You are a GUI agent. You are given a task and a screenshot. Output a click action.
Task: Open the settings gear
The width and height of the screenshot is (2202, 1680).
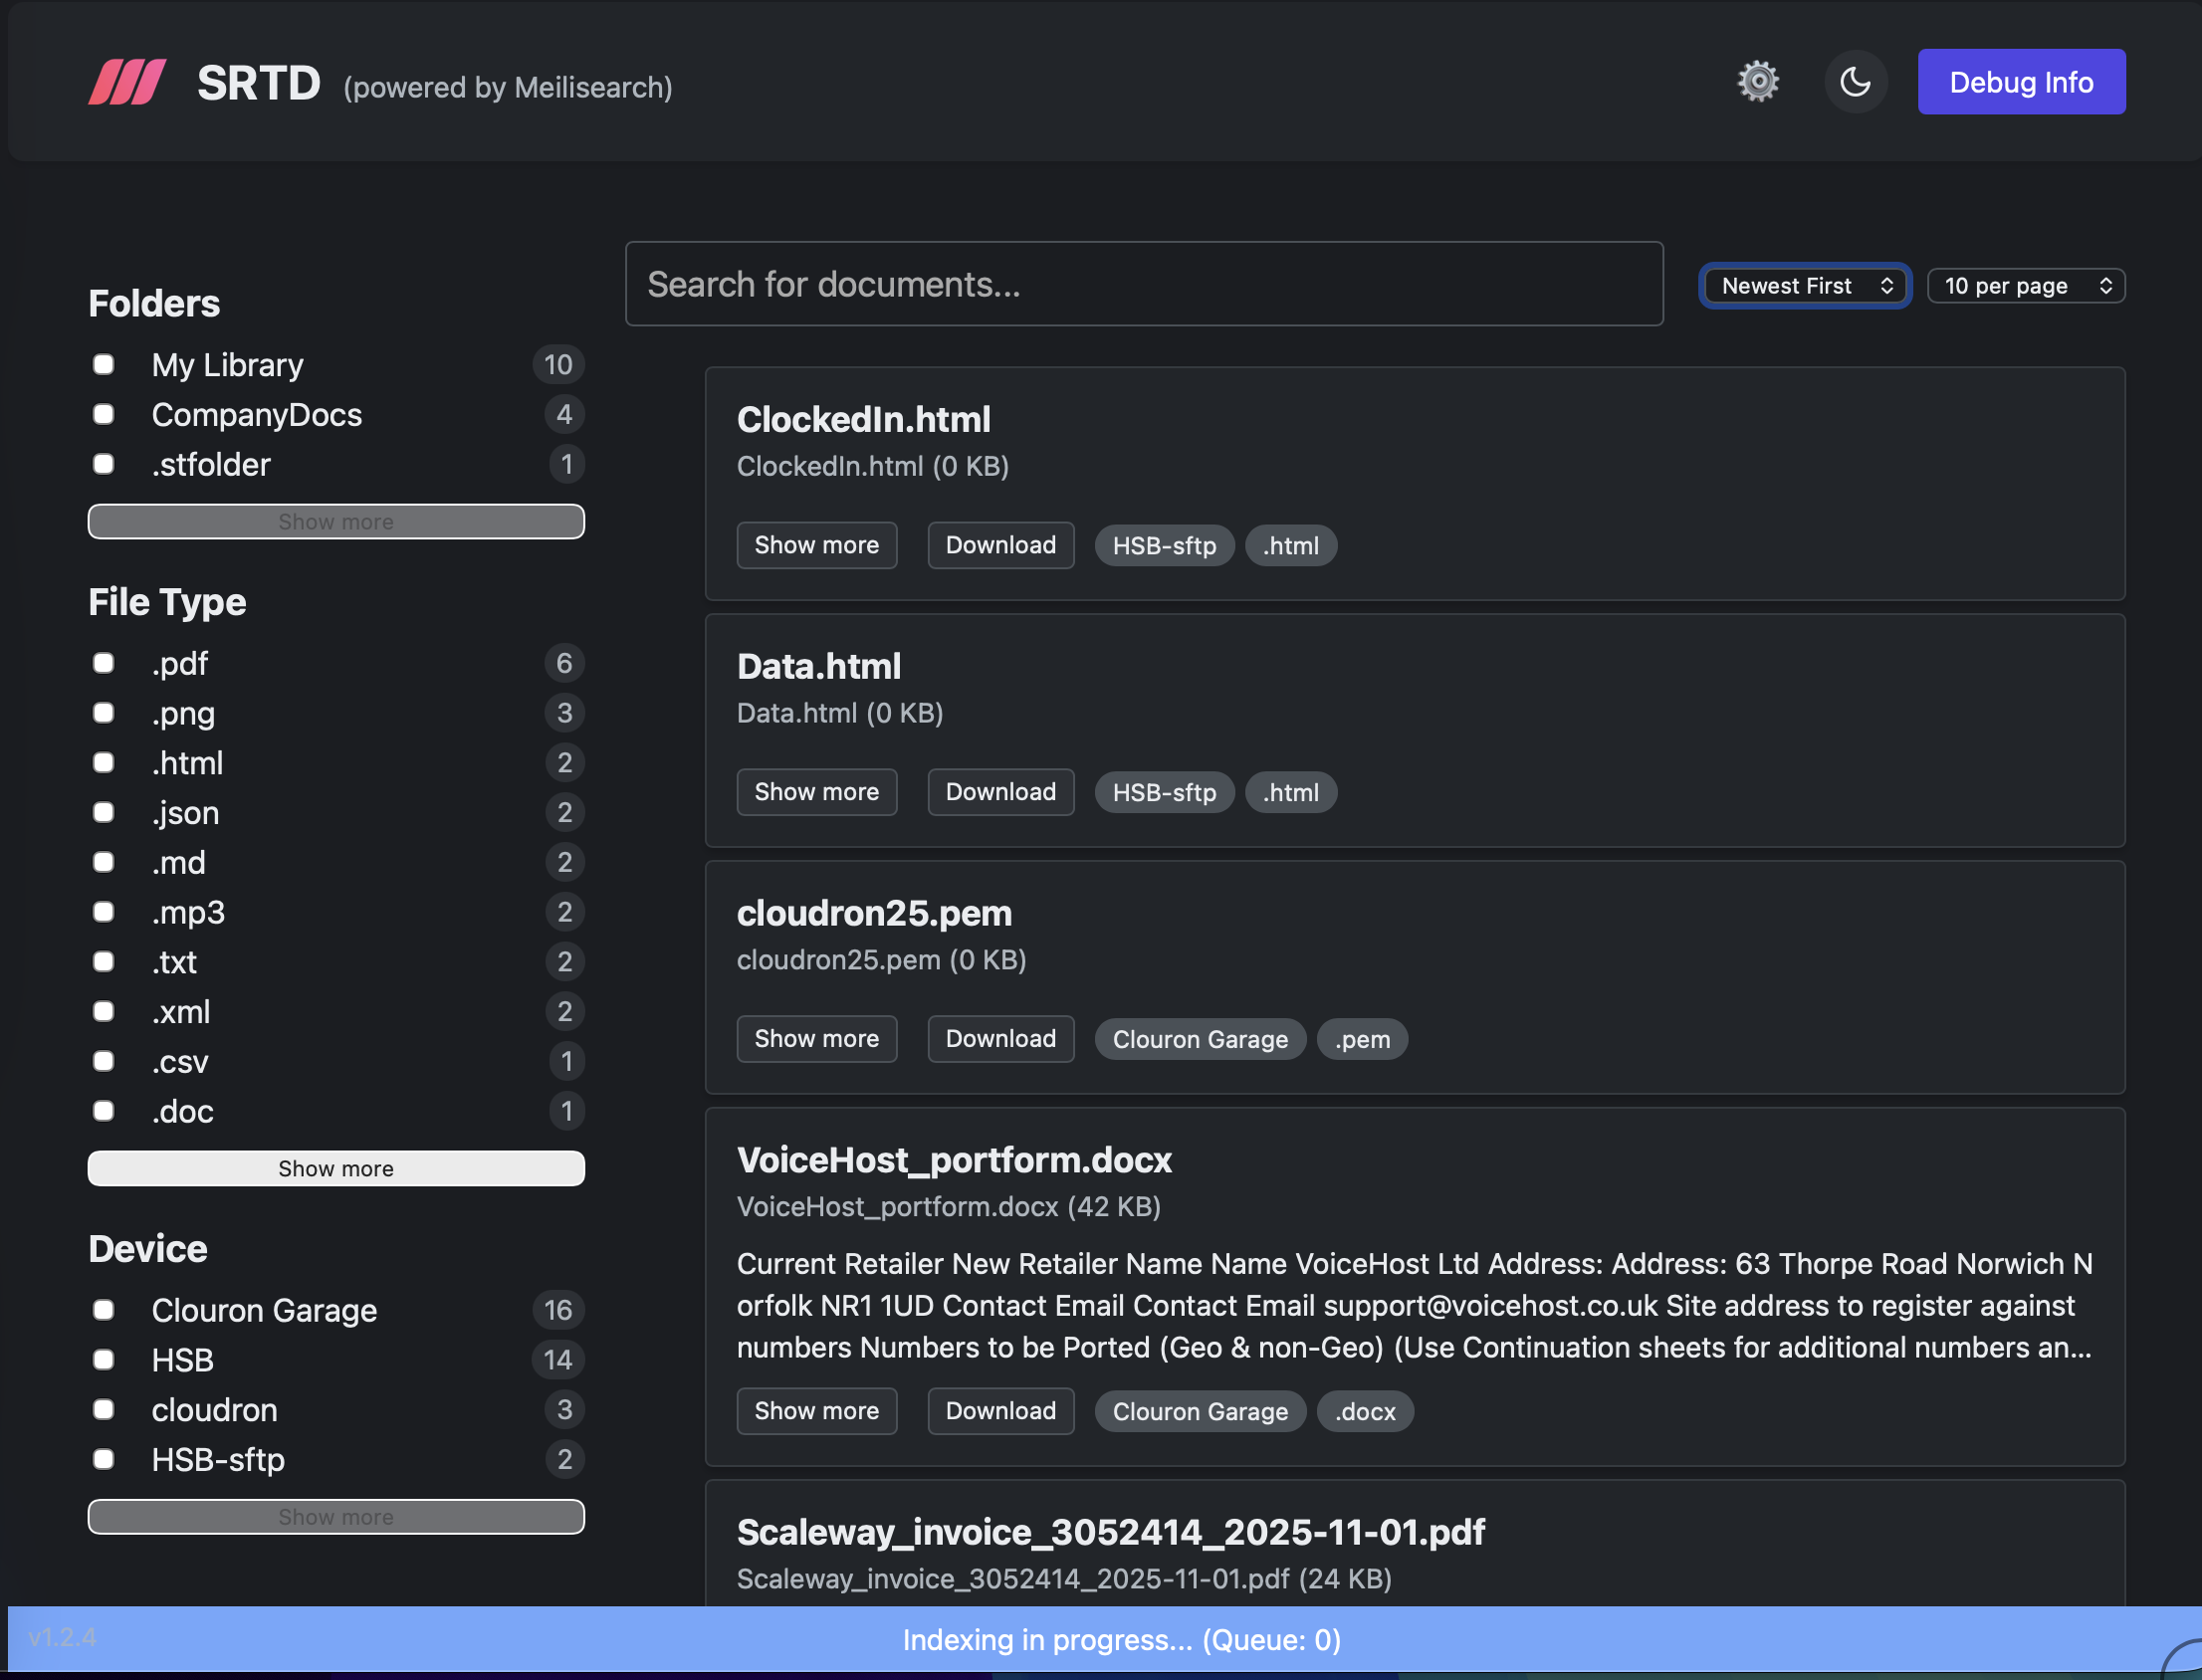1759,81
